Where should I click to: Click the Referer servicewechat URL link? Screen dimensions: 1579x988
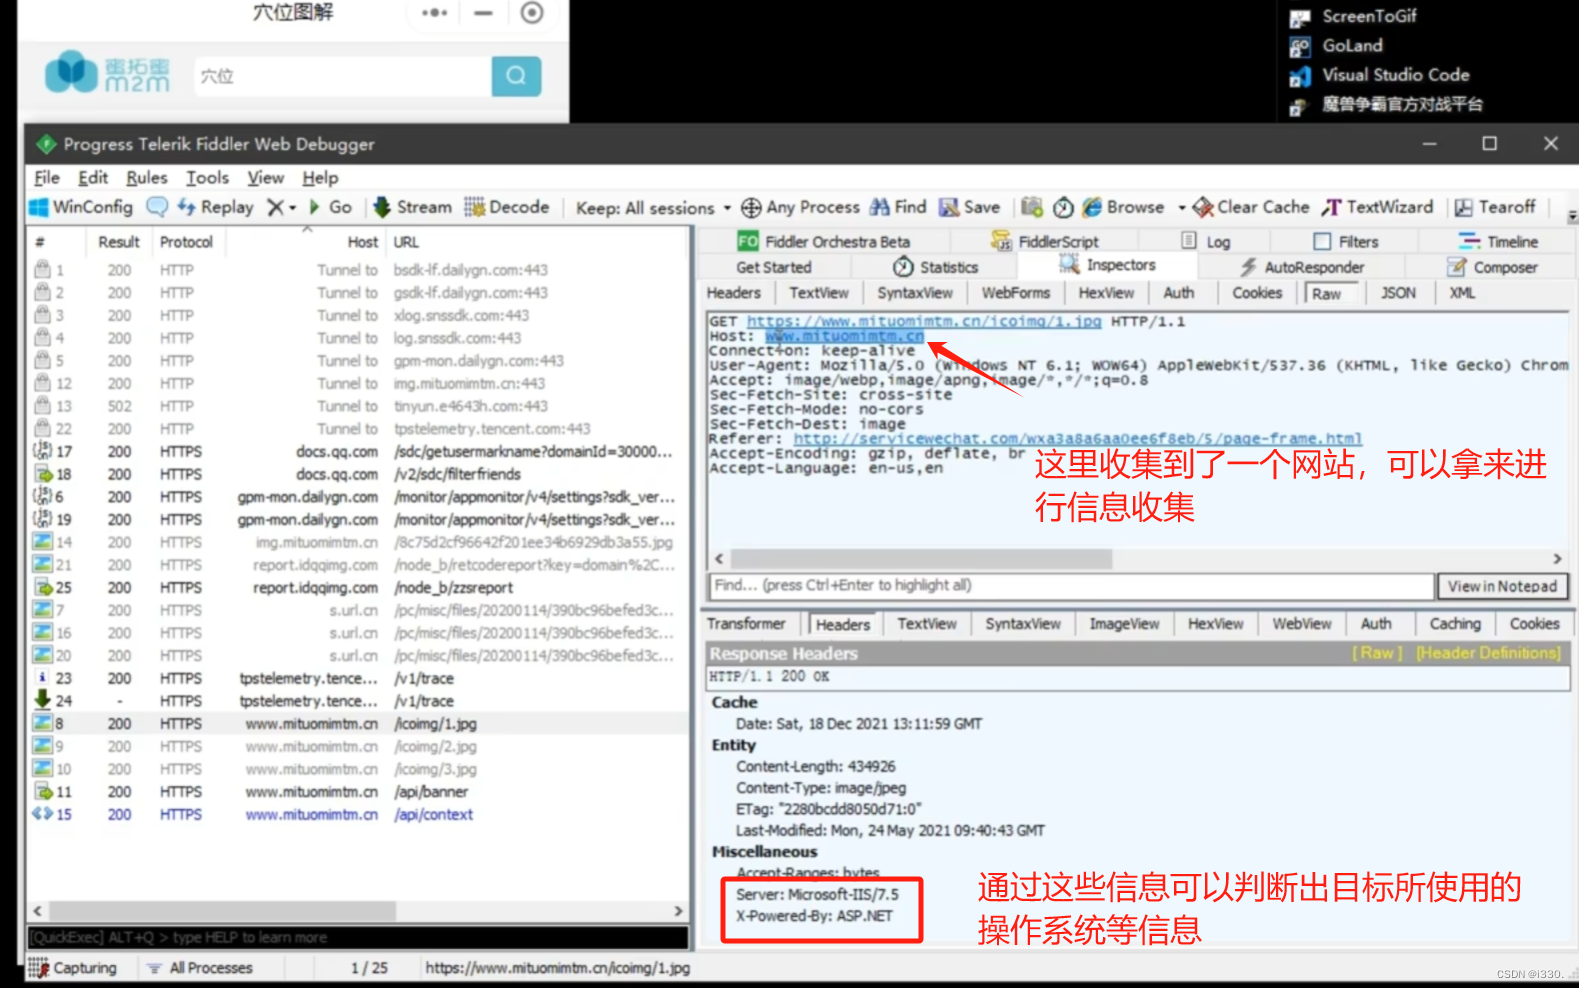pyautogui.click(x=1077, y=439)
